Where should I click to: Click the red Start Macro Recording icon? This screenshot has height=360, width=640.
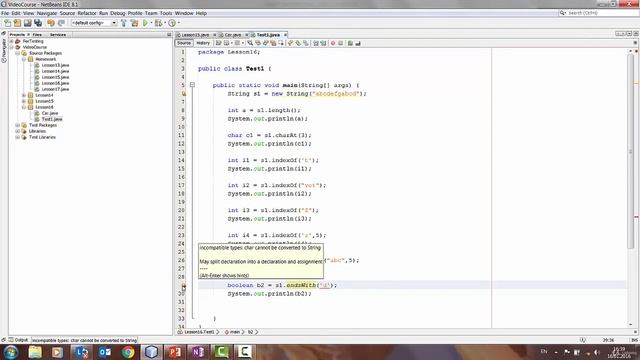333,43
